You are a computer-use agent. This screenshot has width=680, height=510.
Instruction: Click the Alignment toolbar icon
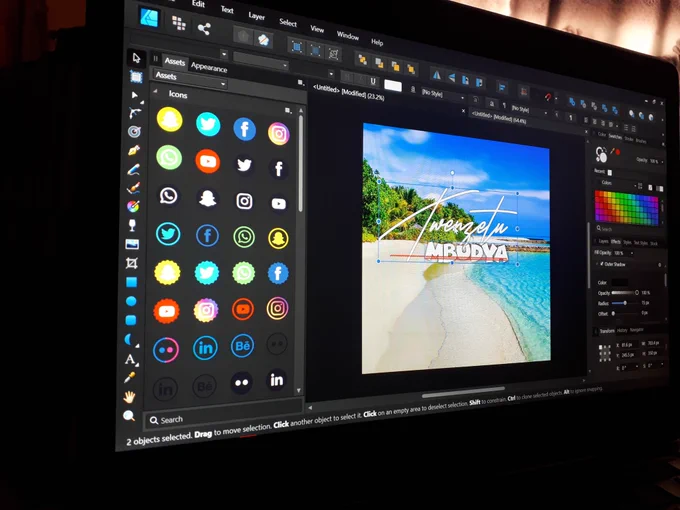click(x=502, y=87)
